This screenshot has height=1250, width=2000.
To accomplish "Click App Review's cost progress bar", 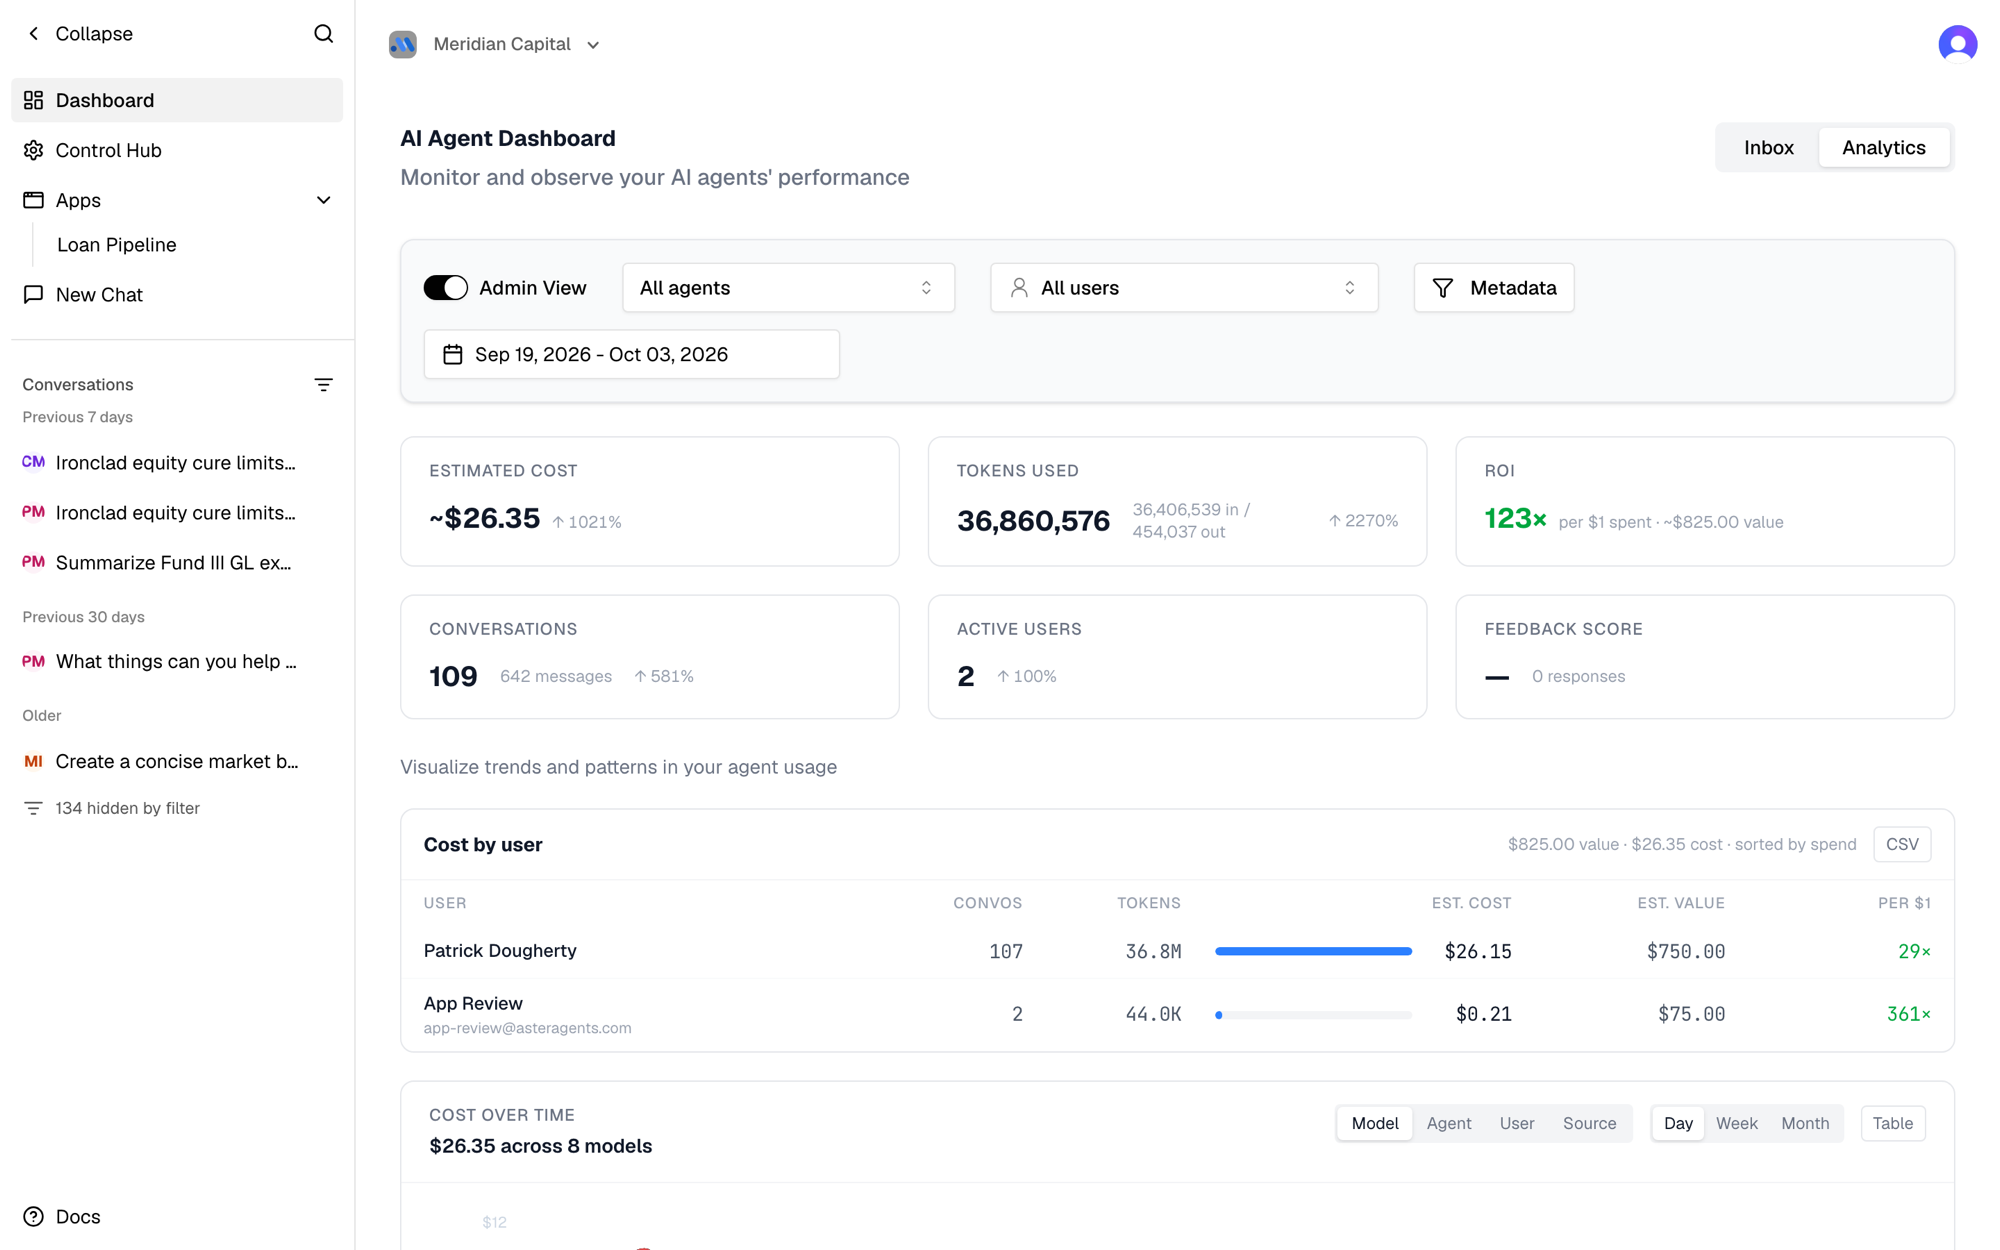I will (x=1313, y=1014).
